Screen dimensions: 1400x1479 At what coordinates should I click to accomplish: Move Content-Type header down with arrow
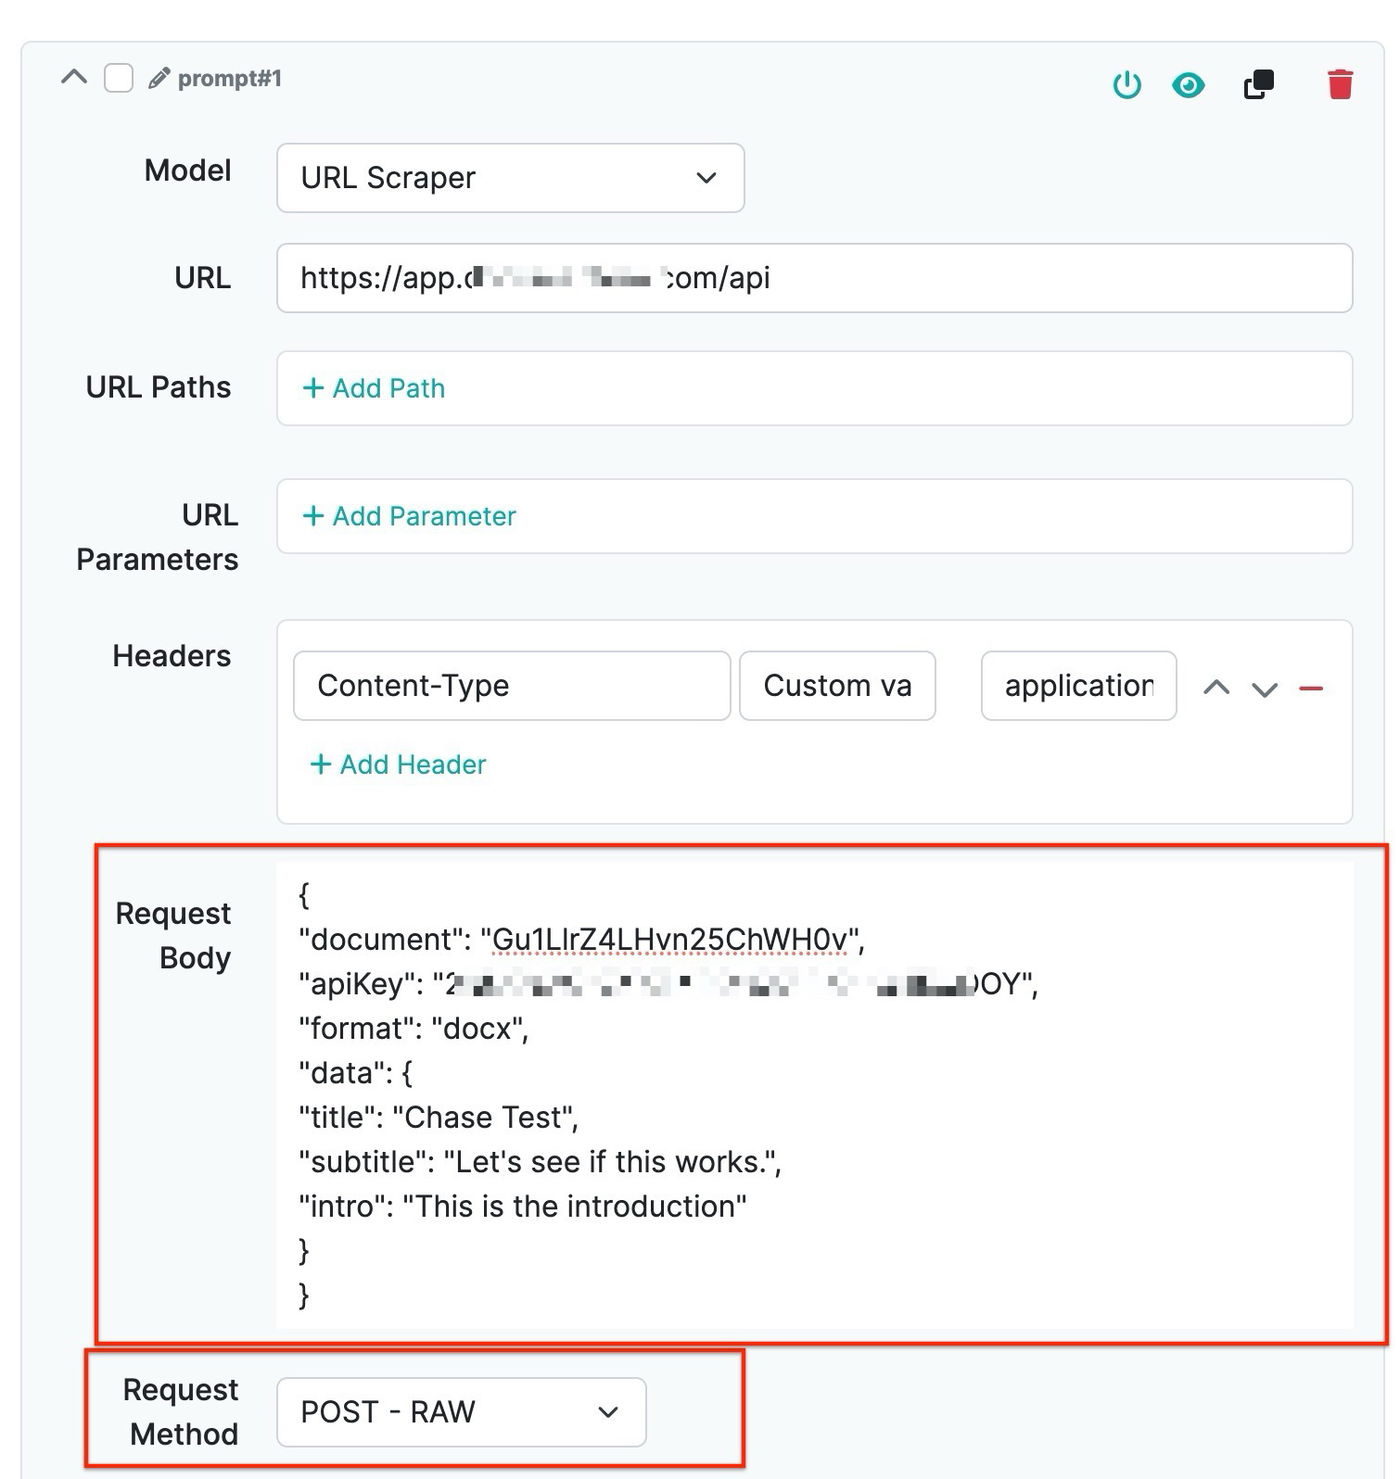(x=1265, y=689)
